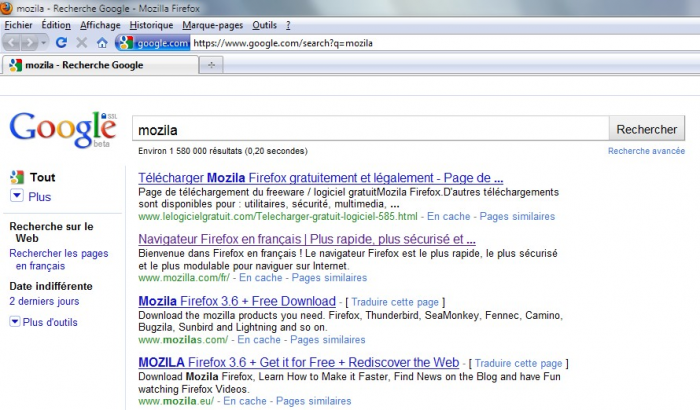
Task: Click 'Traduire cette page' for mozilas.com result
Action: click(395, 302)
